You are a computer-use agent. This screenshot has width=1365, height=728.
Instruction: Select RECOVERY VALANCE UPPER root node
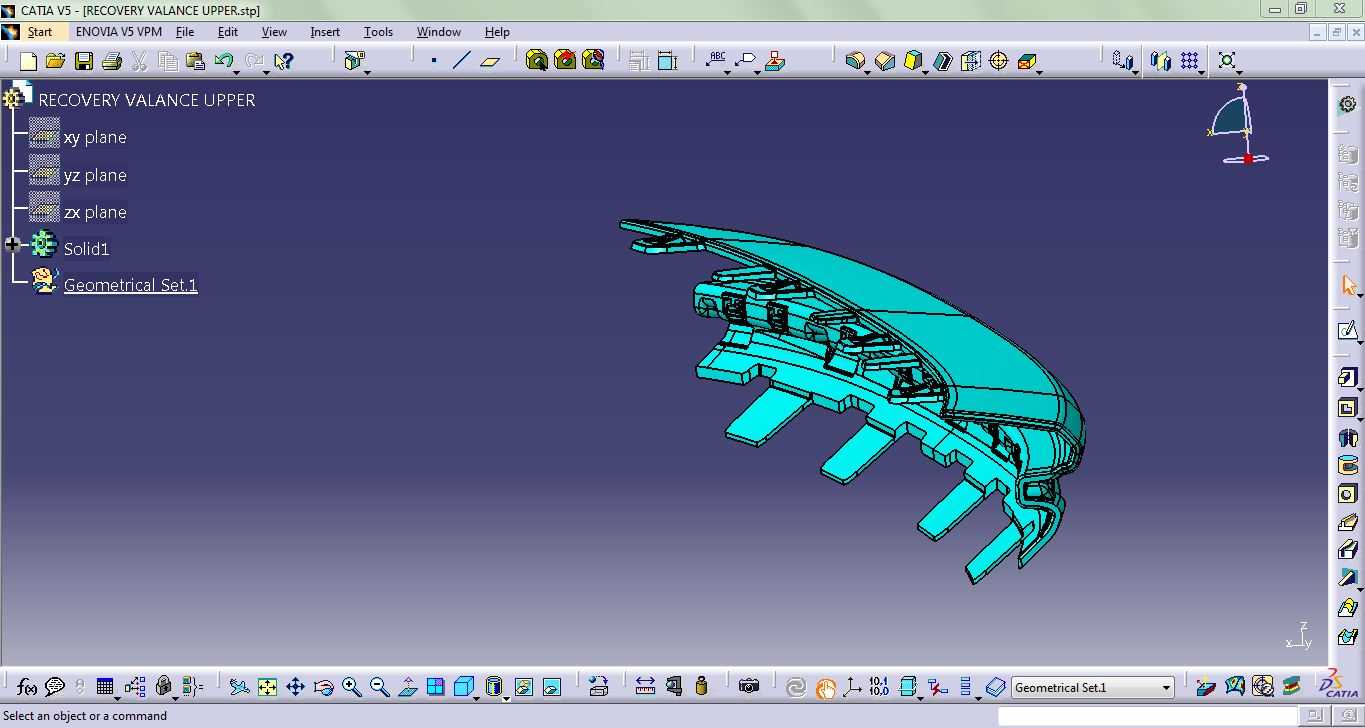tap(147, 100)
